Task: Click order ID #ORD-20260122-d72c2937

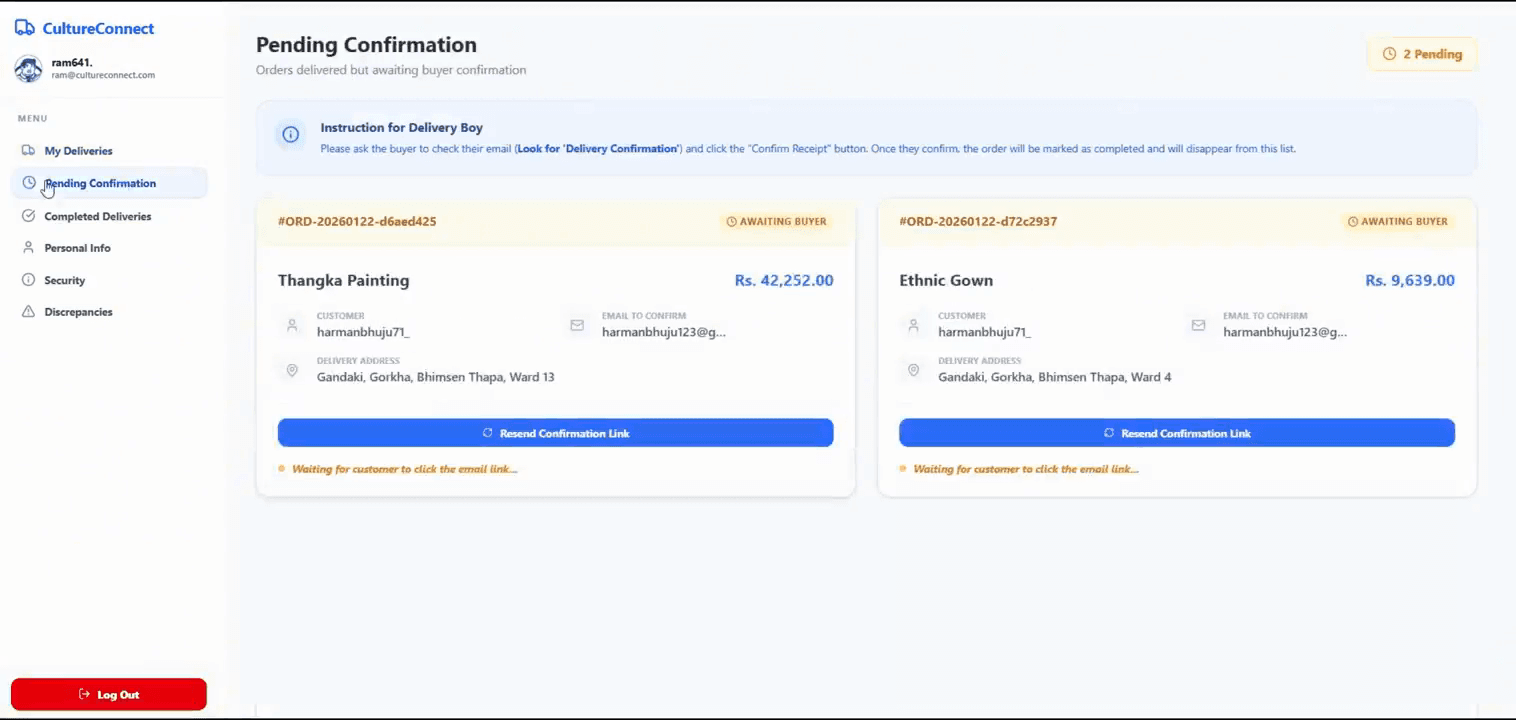Action: (978, 221)
